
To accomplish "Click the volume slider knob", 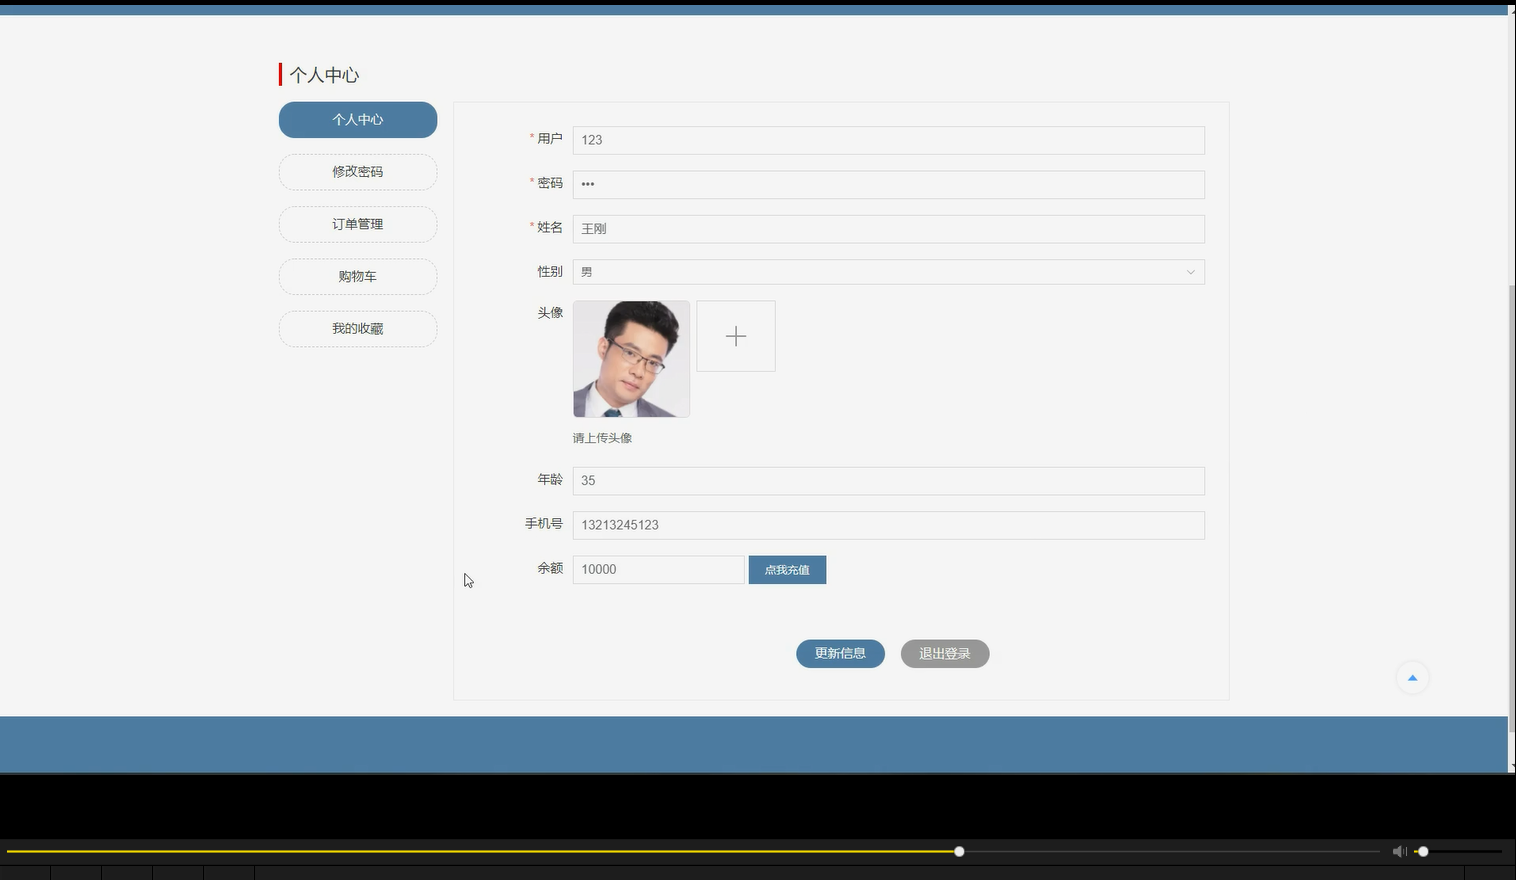I will (1423, 851).
